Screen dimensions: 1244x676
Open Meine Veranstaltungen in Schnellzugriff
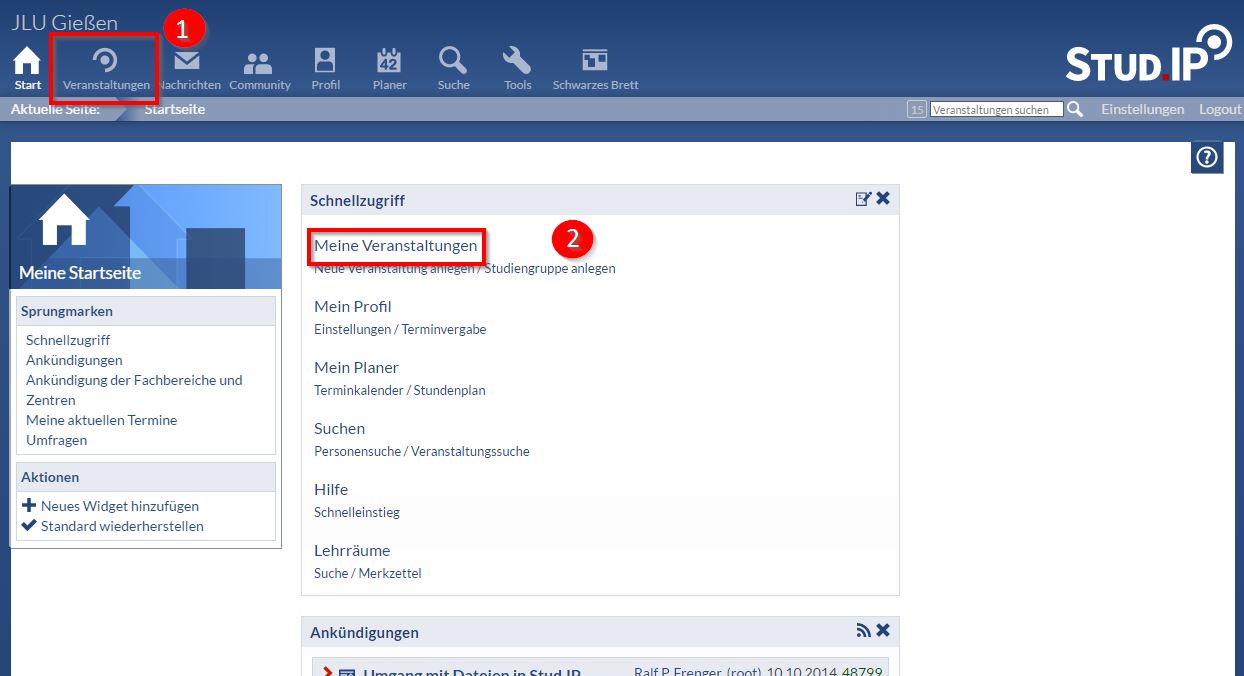coord(396,245)
